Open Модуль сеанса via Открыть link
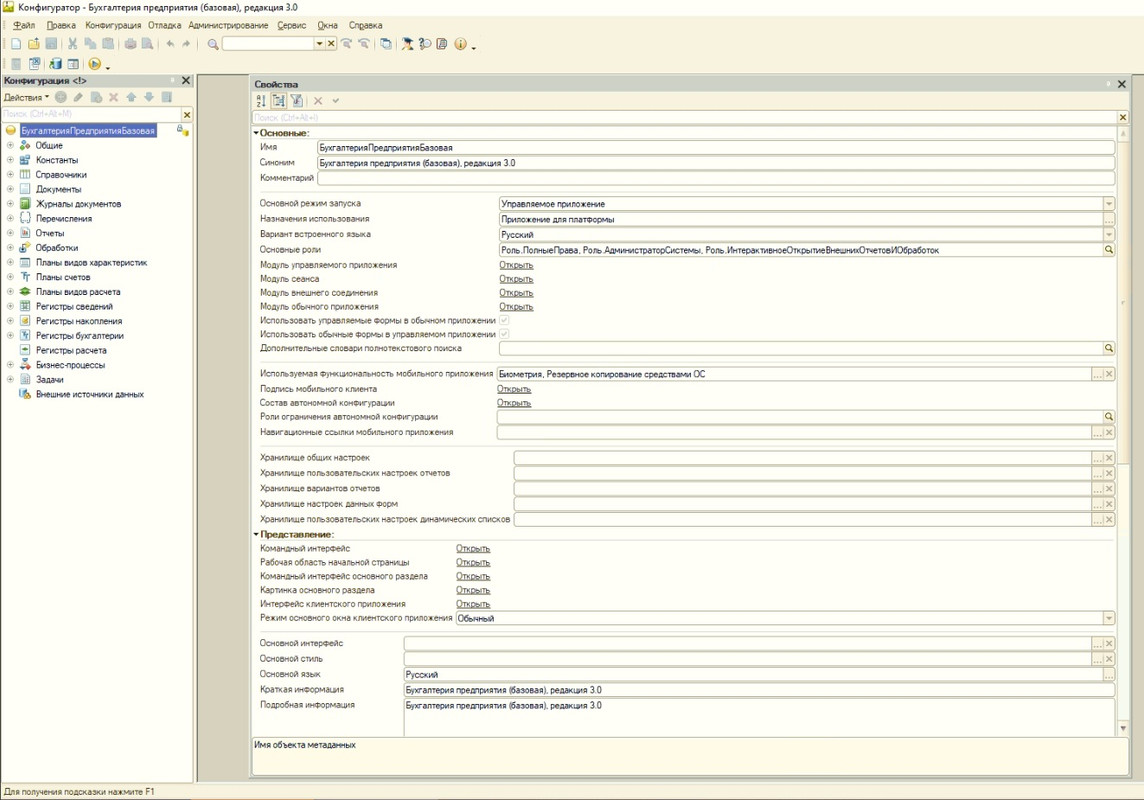 point(516,279)
